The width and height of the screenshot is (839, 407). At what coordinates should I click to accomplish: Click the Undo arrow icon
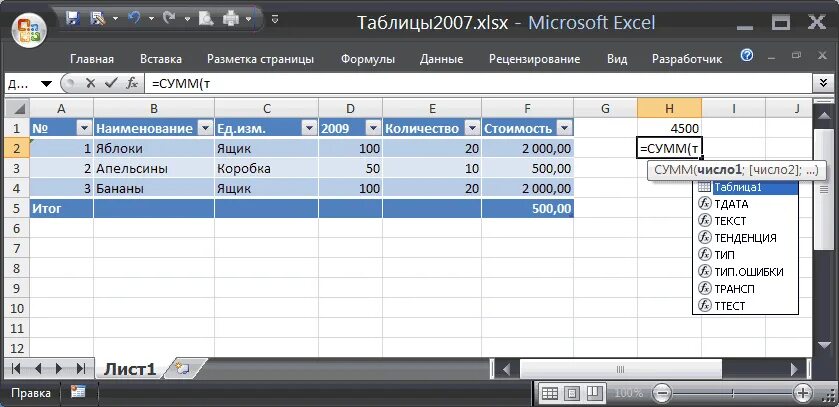pyautogui.click(x=134, y=19)
